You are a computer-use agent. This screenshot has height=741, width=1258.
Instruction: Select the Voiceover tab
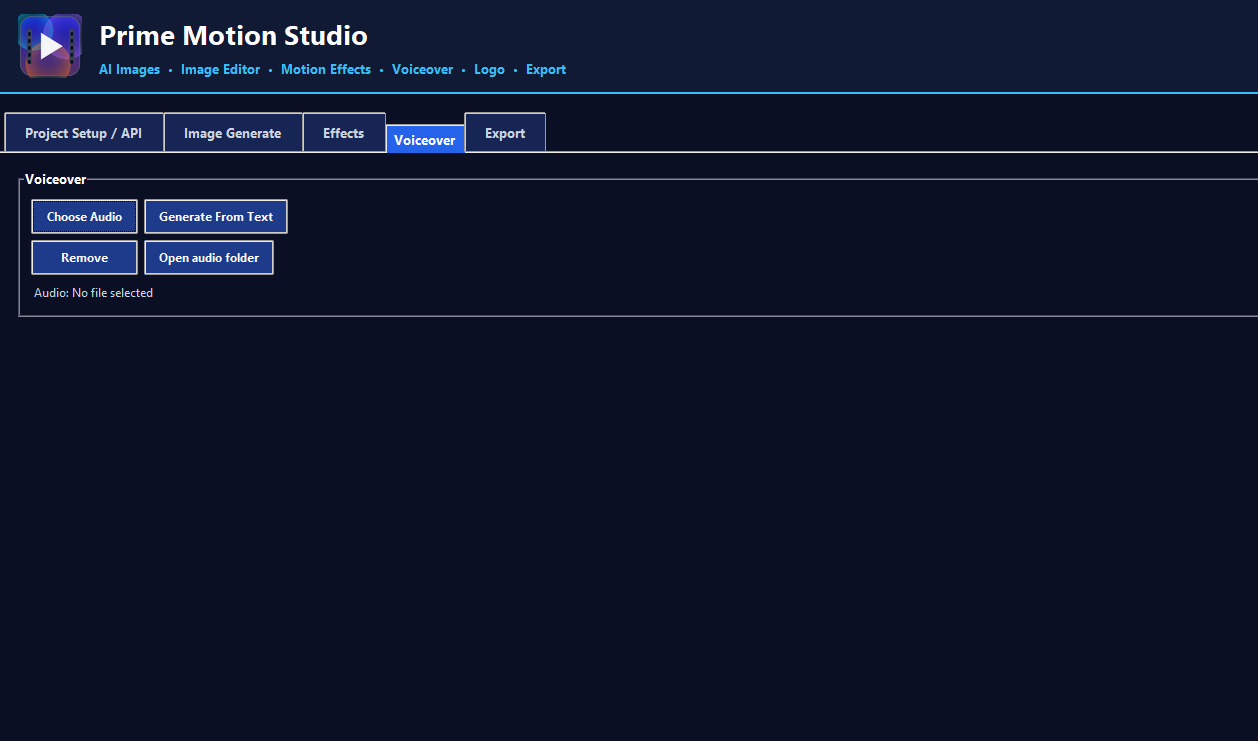[425, 140]
